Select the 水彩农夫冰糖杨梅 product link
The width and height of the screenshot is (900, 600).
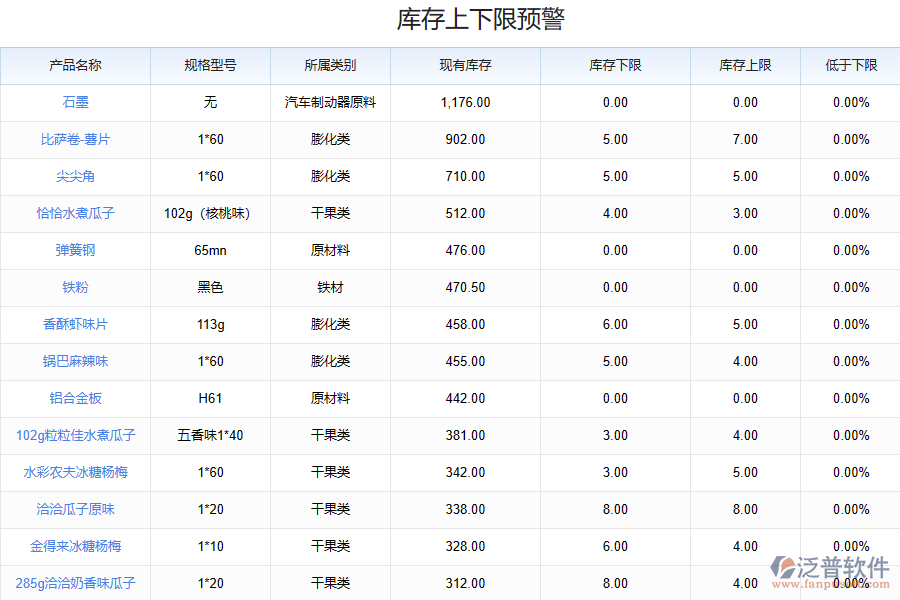74,473
